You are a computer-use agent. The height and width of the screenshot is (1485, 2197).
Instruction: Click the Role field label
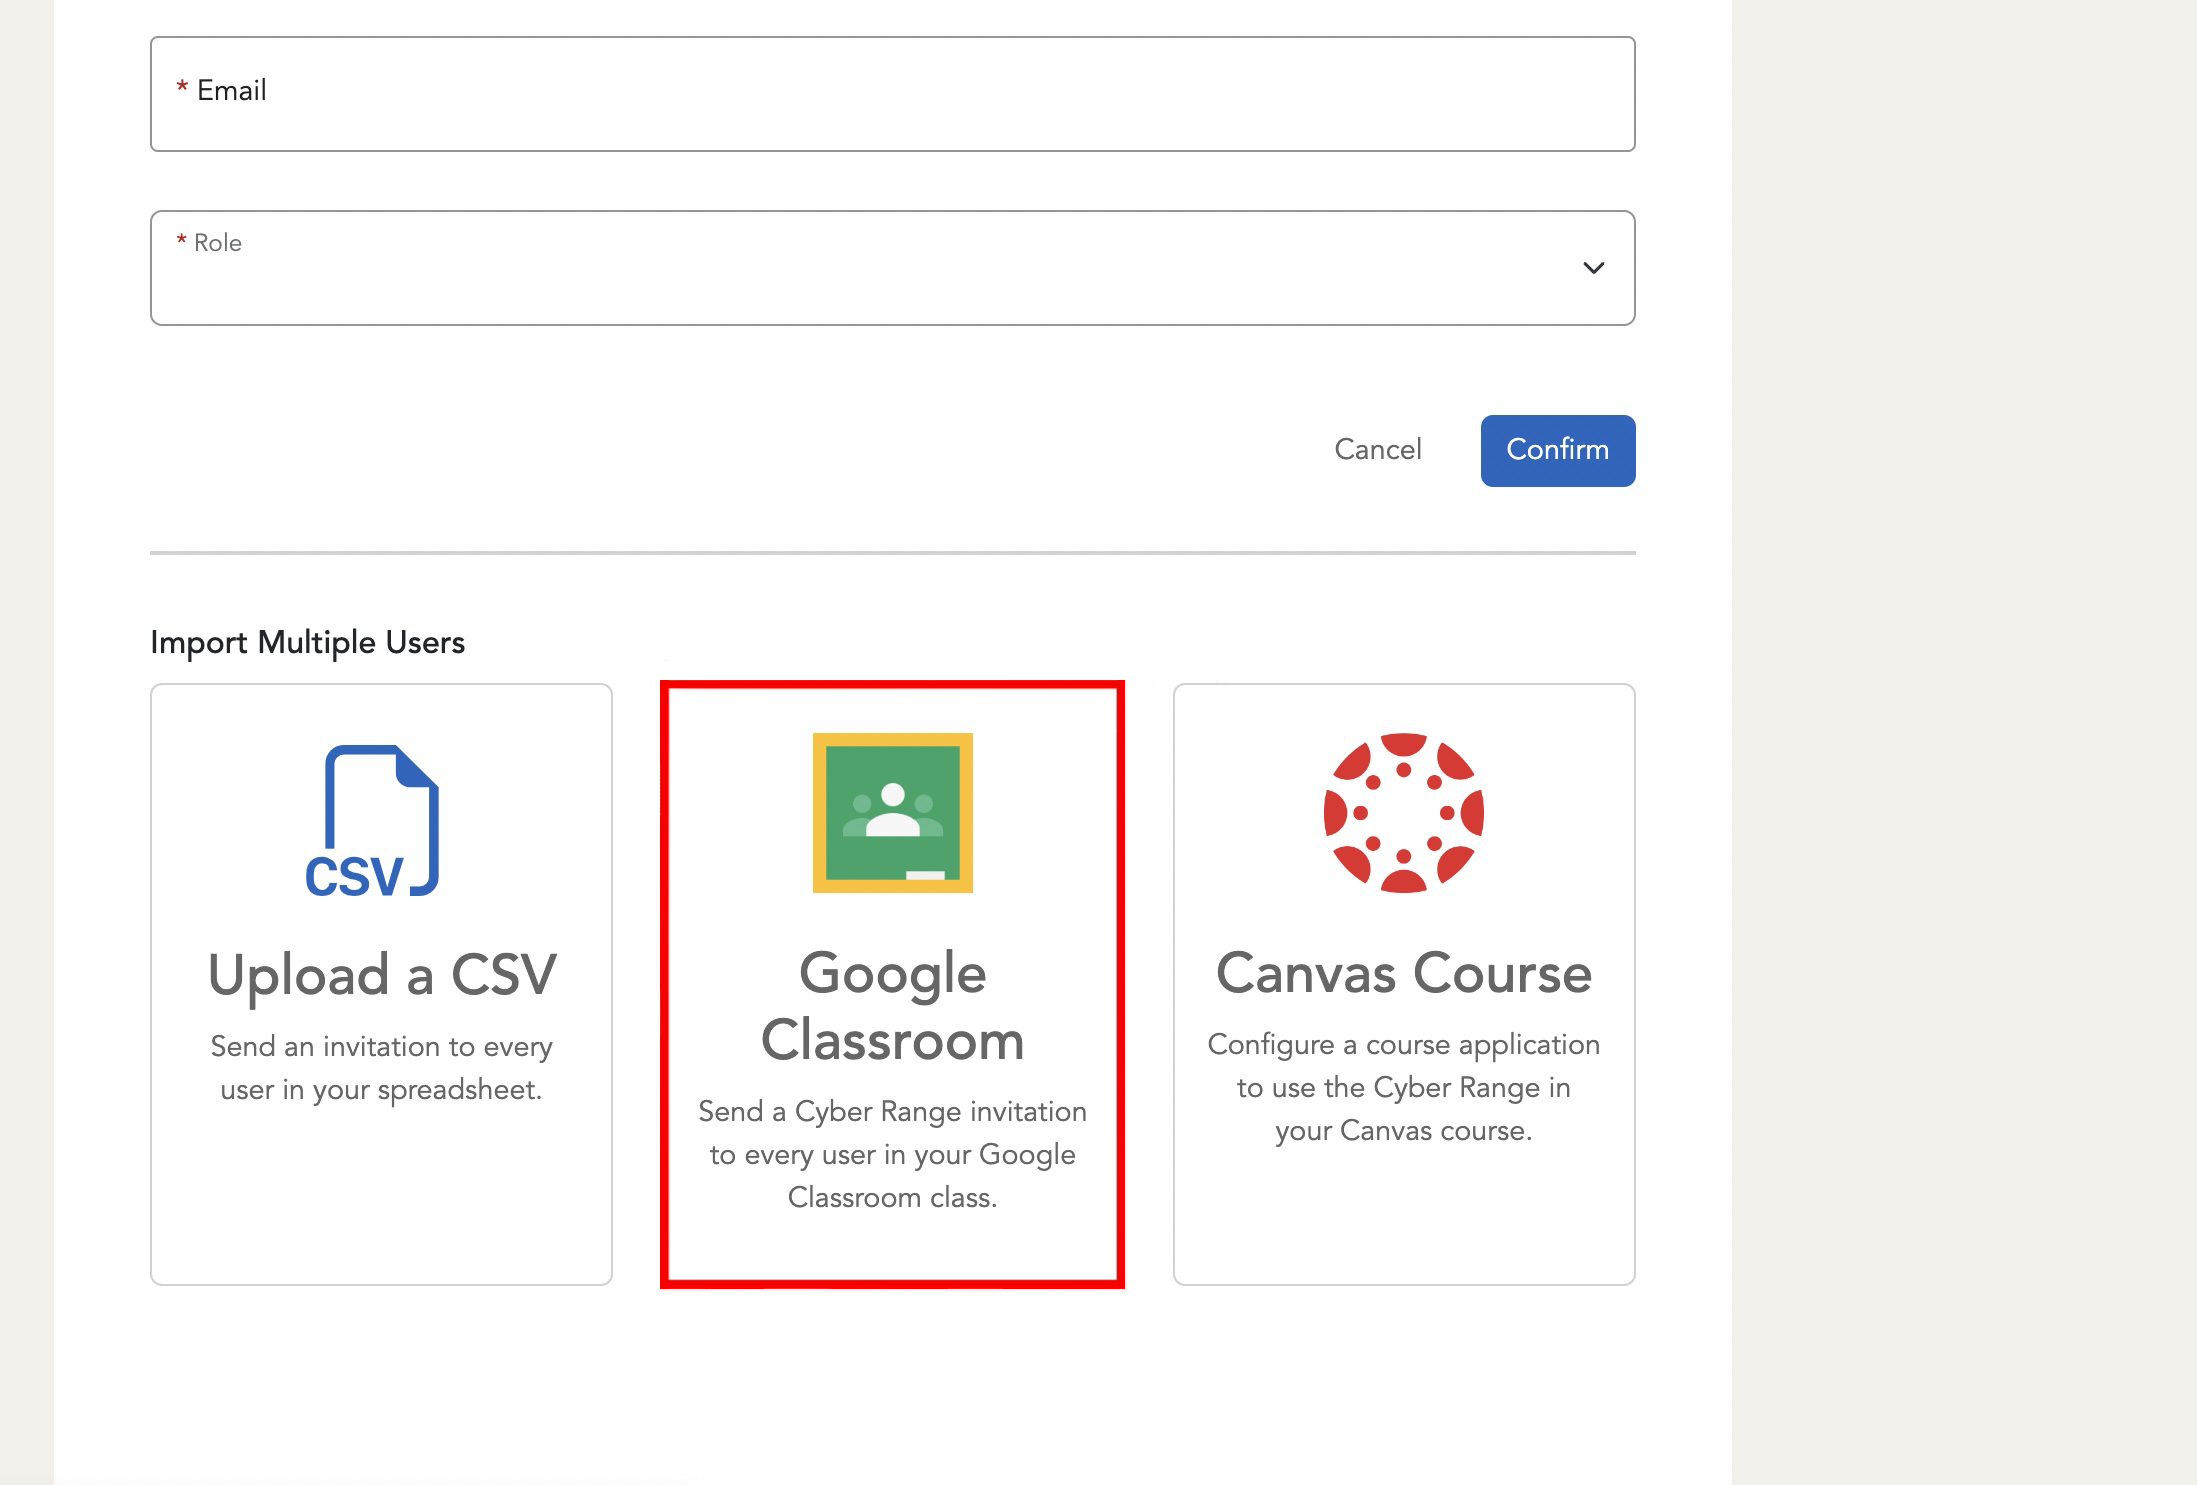[x=209, y=243]
